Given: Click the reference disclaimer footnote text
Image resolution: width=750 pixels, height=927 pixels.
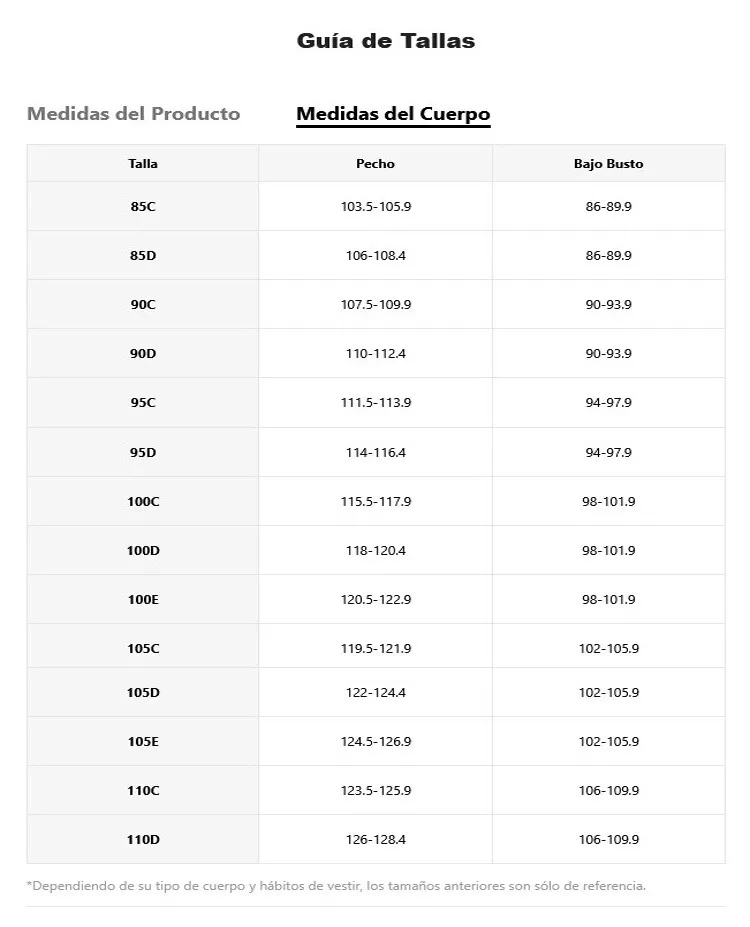Looking at the screenshot, I should [x=336, y=885].
